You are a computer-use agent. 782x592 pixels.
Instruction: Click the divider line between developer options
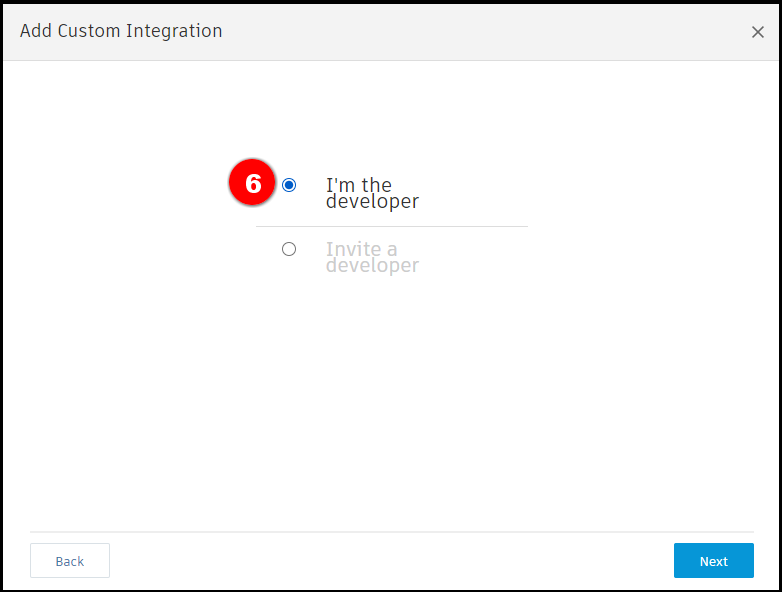click(x=391, y=227)
